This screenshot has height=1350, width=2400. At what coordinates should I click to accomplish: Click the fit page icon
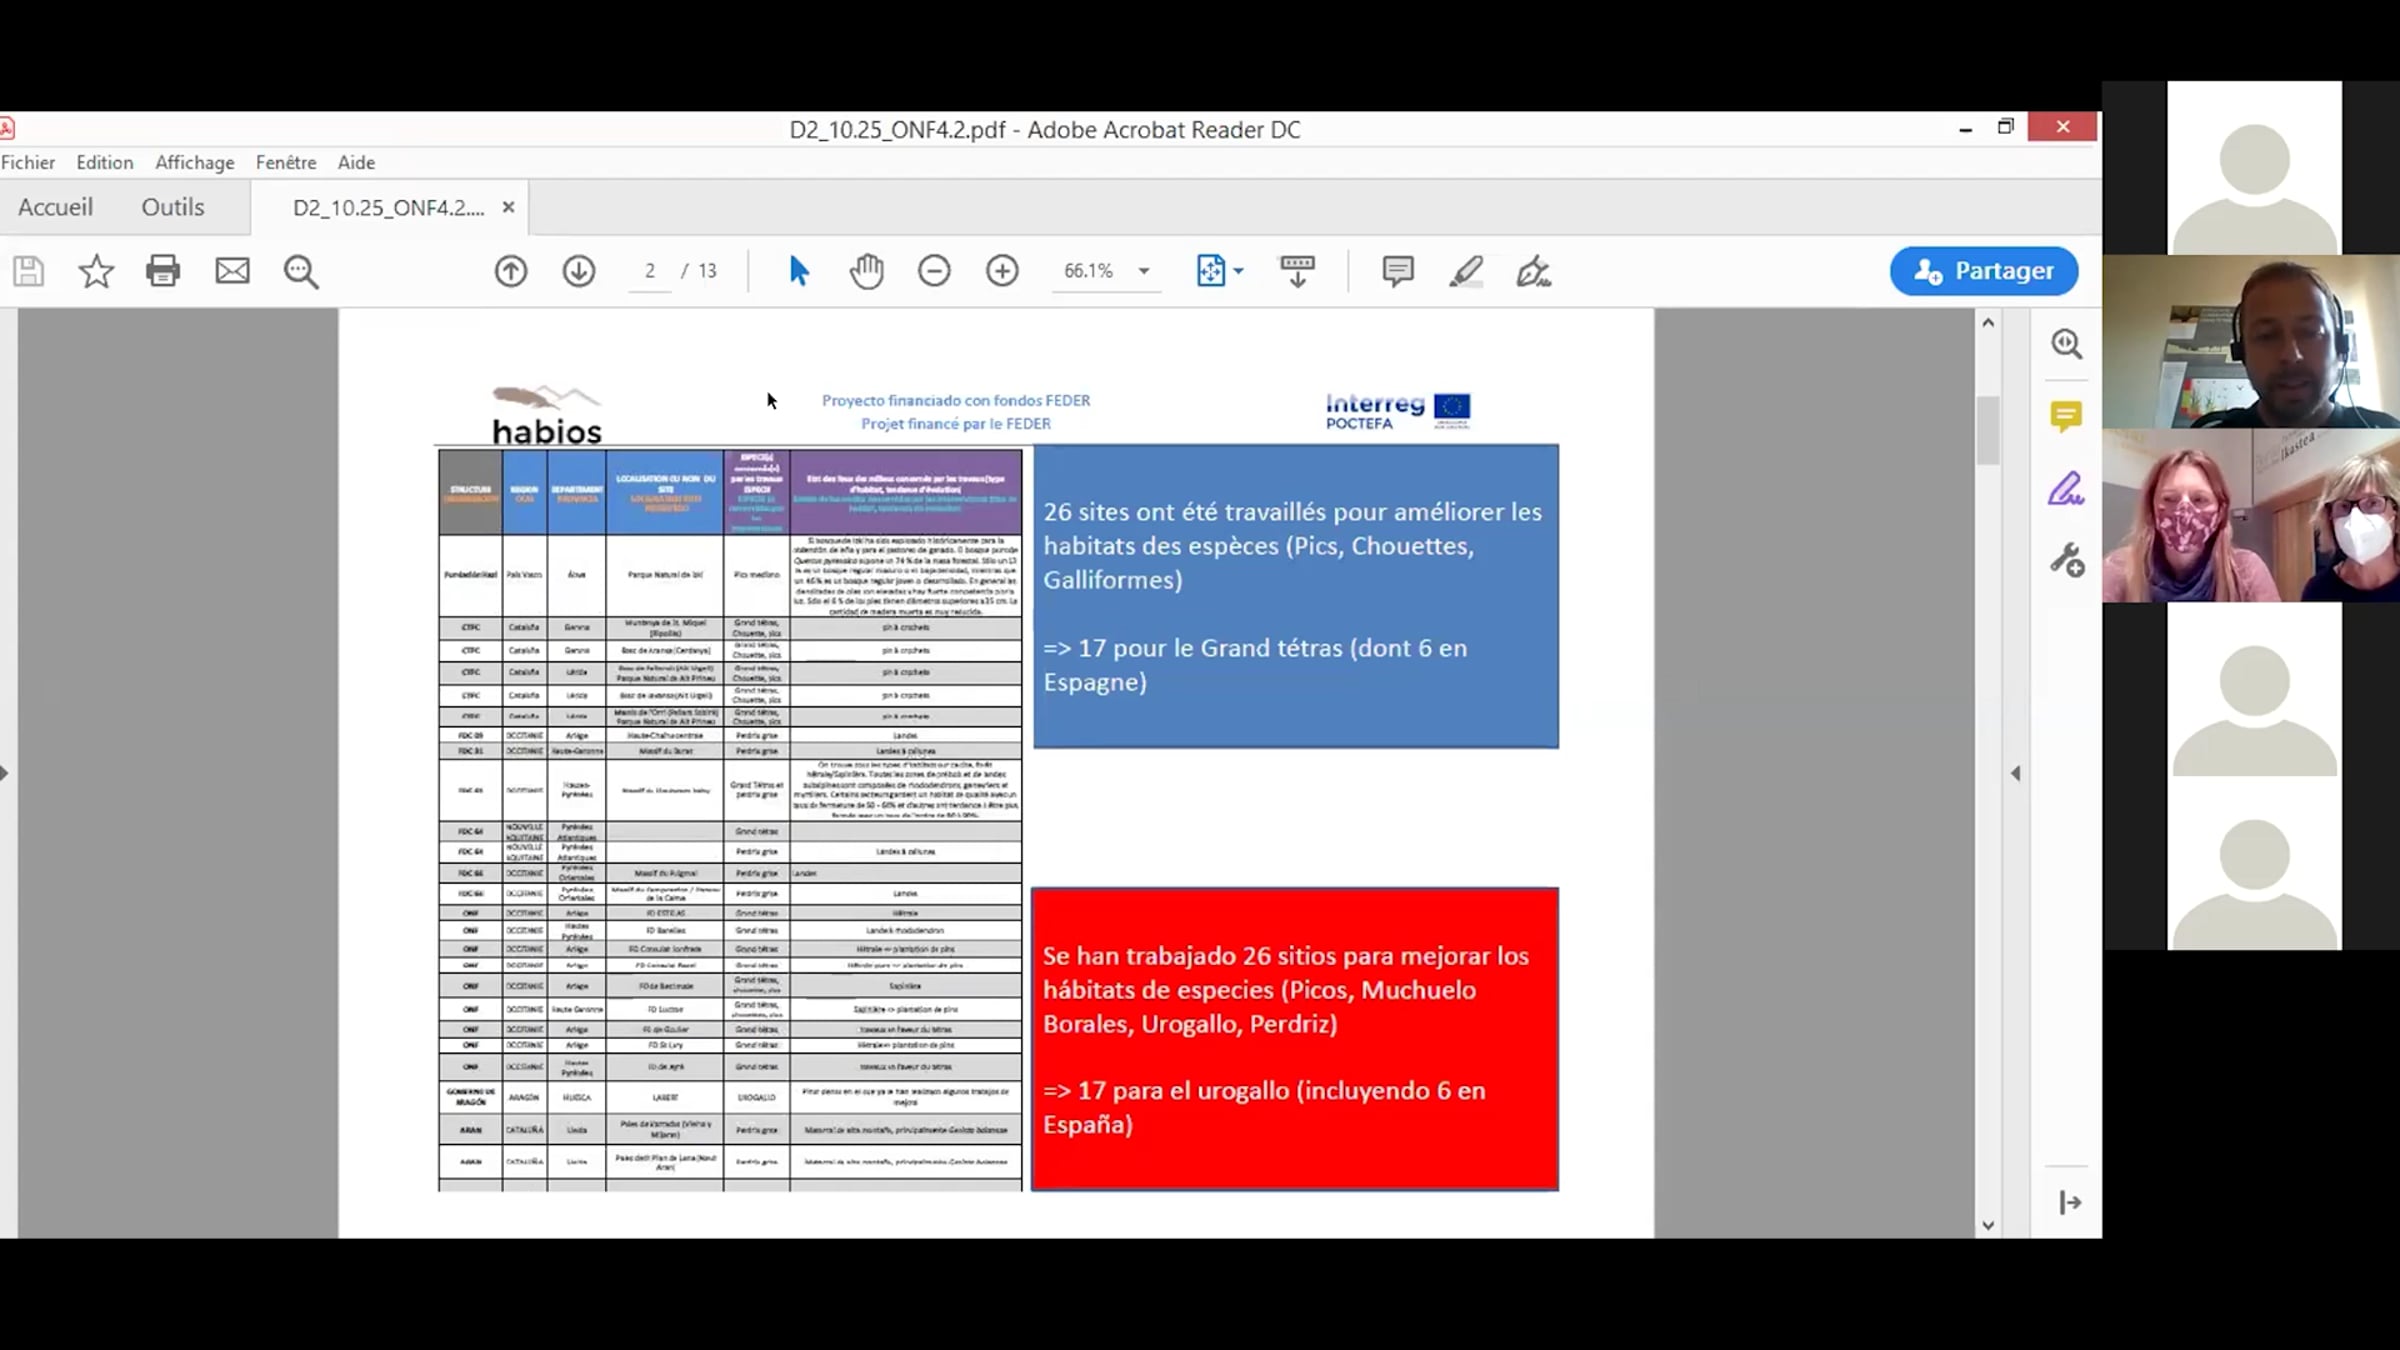point(1210,271)
